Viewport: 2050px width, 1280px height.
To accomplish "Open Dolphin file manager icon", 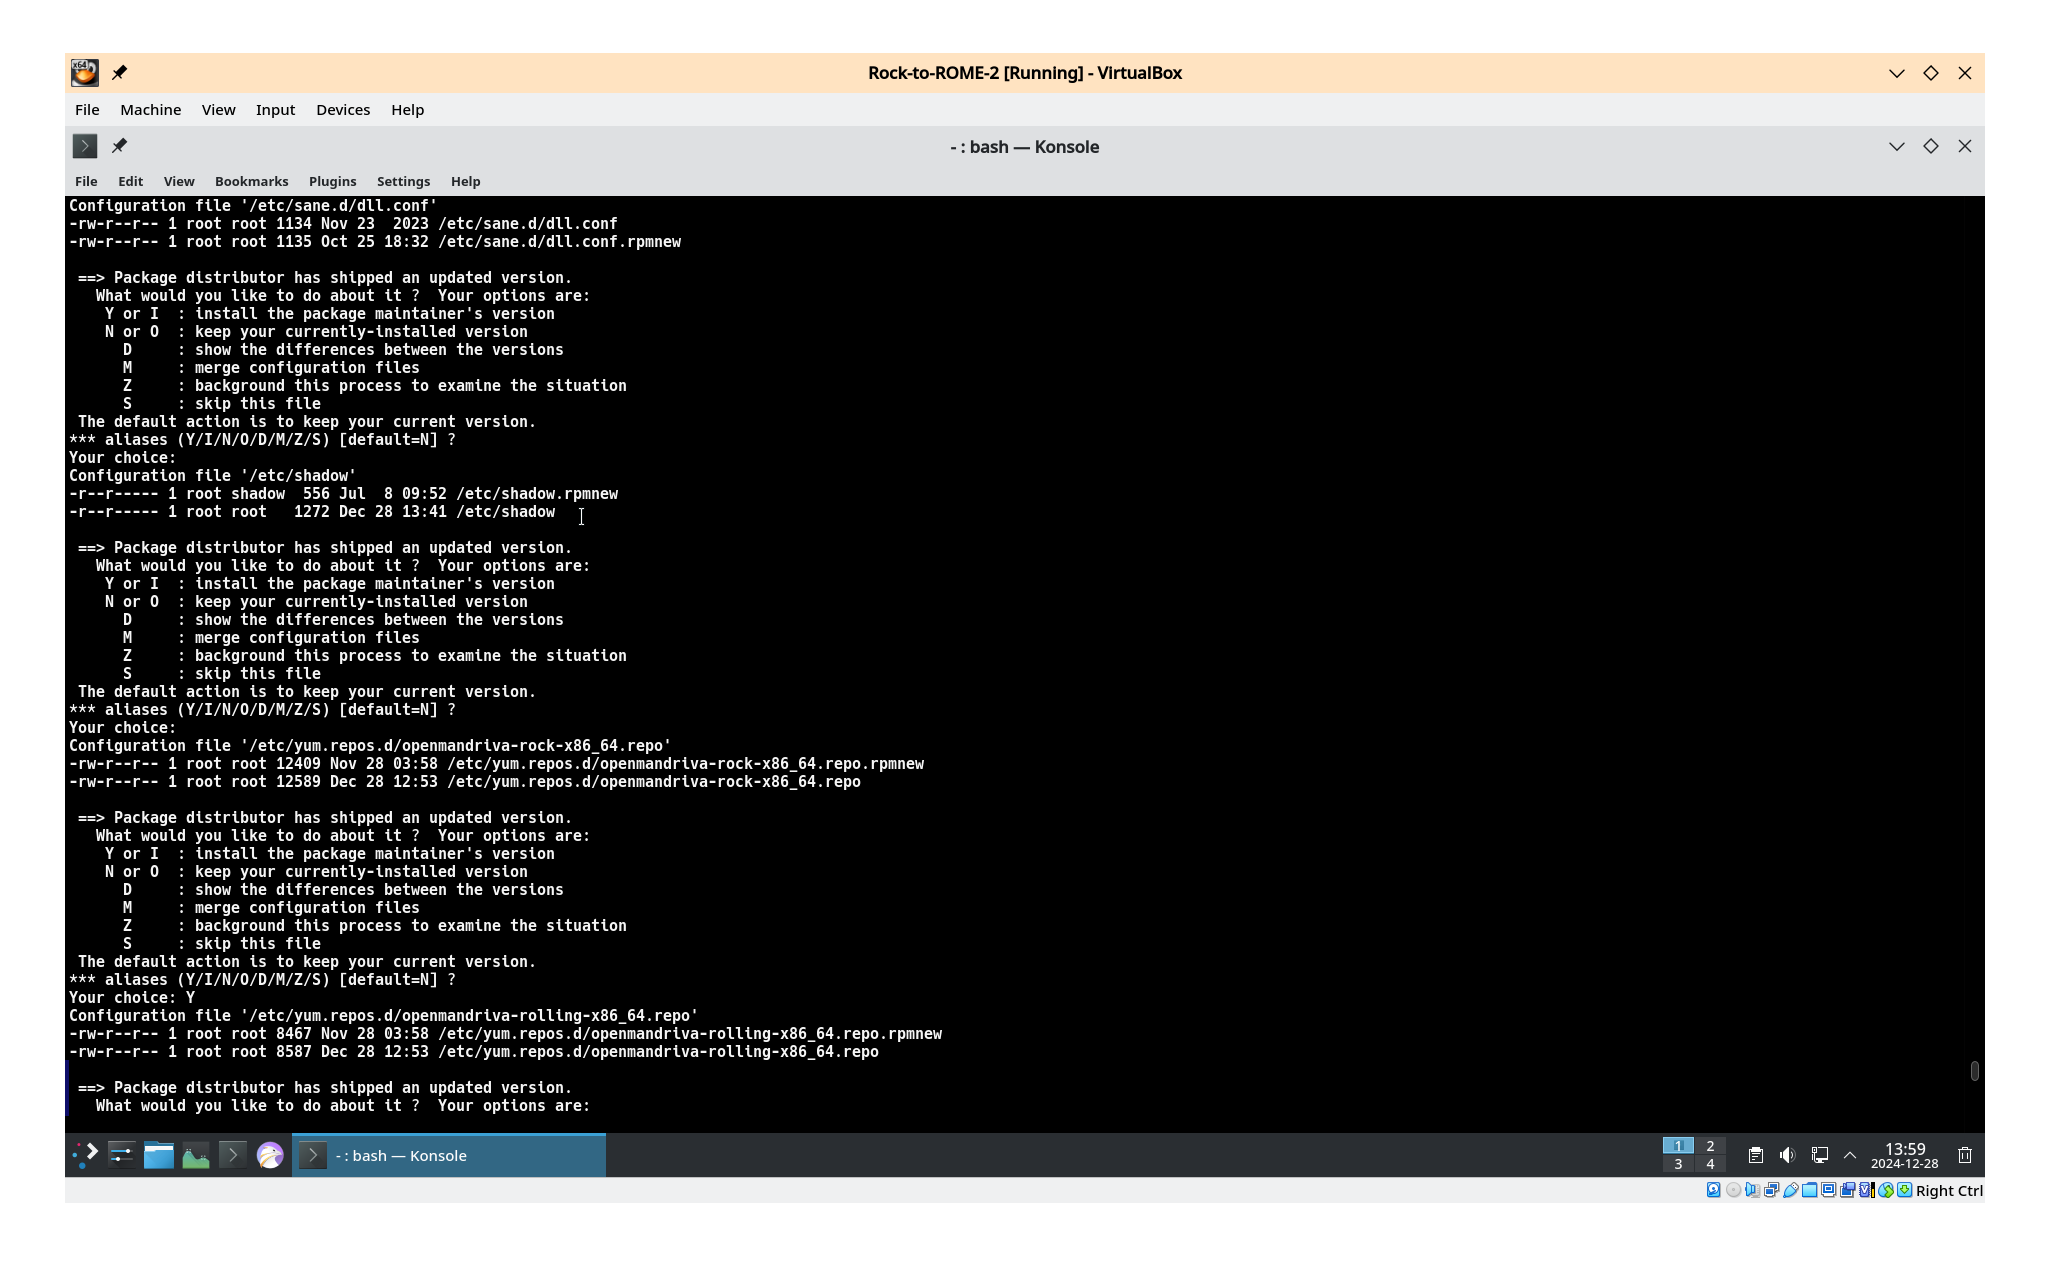I will click(159, 1155).
